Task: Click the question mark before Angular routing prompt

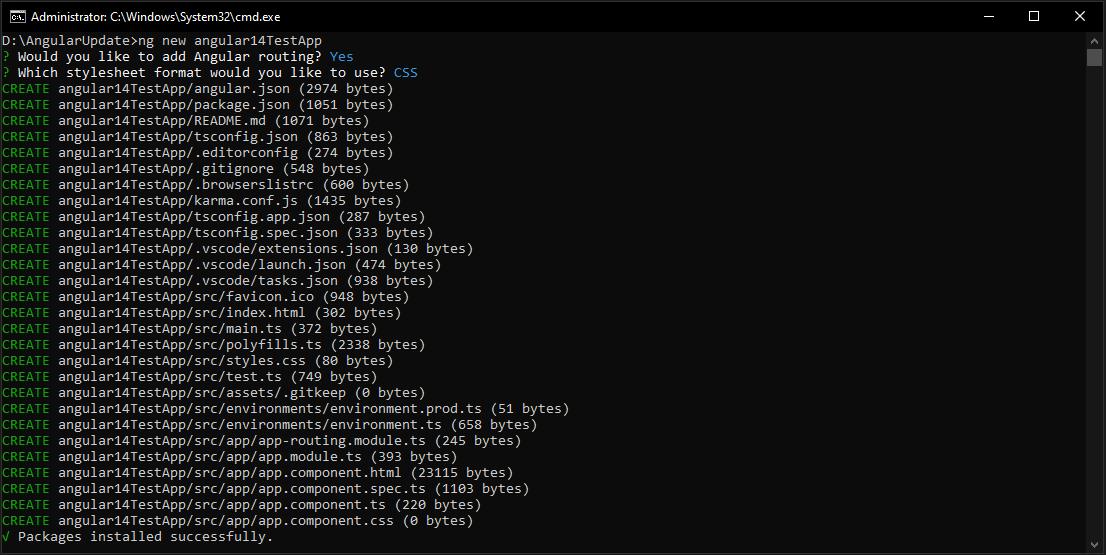Action: click(6, 57)
